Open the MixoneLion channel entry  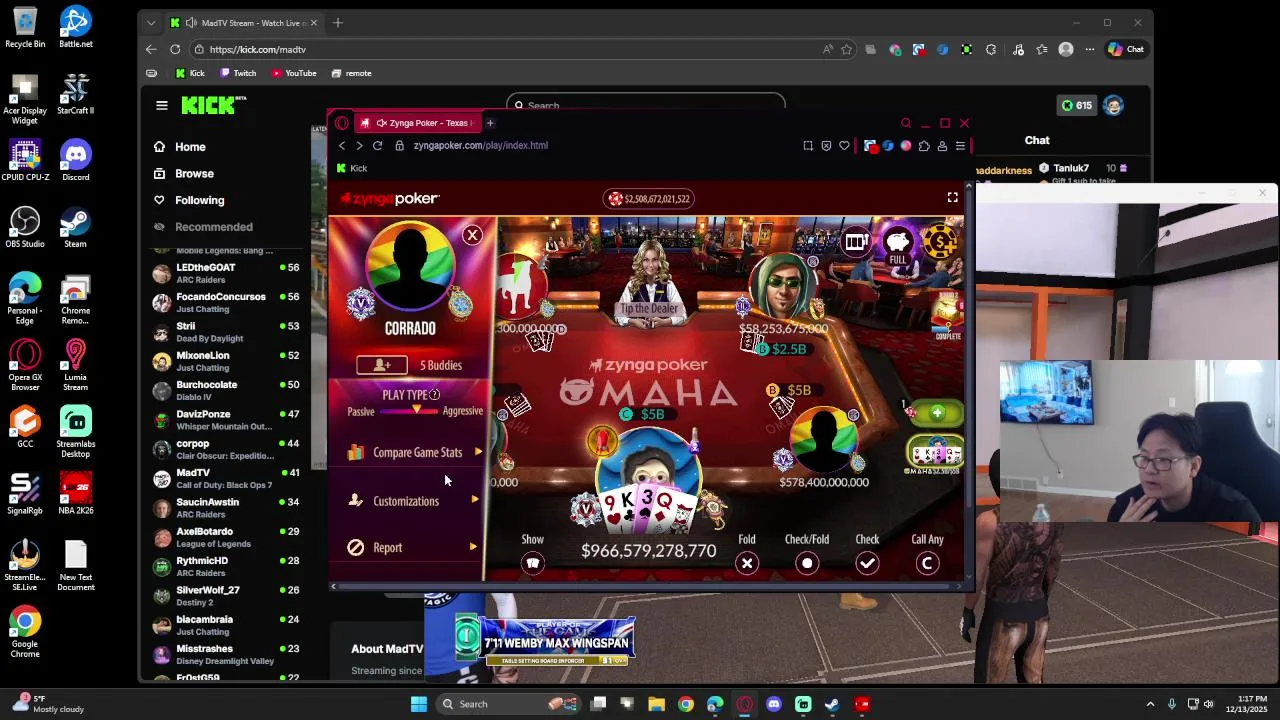225,361
